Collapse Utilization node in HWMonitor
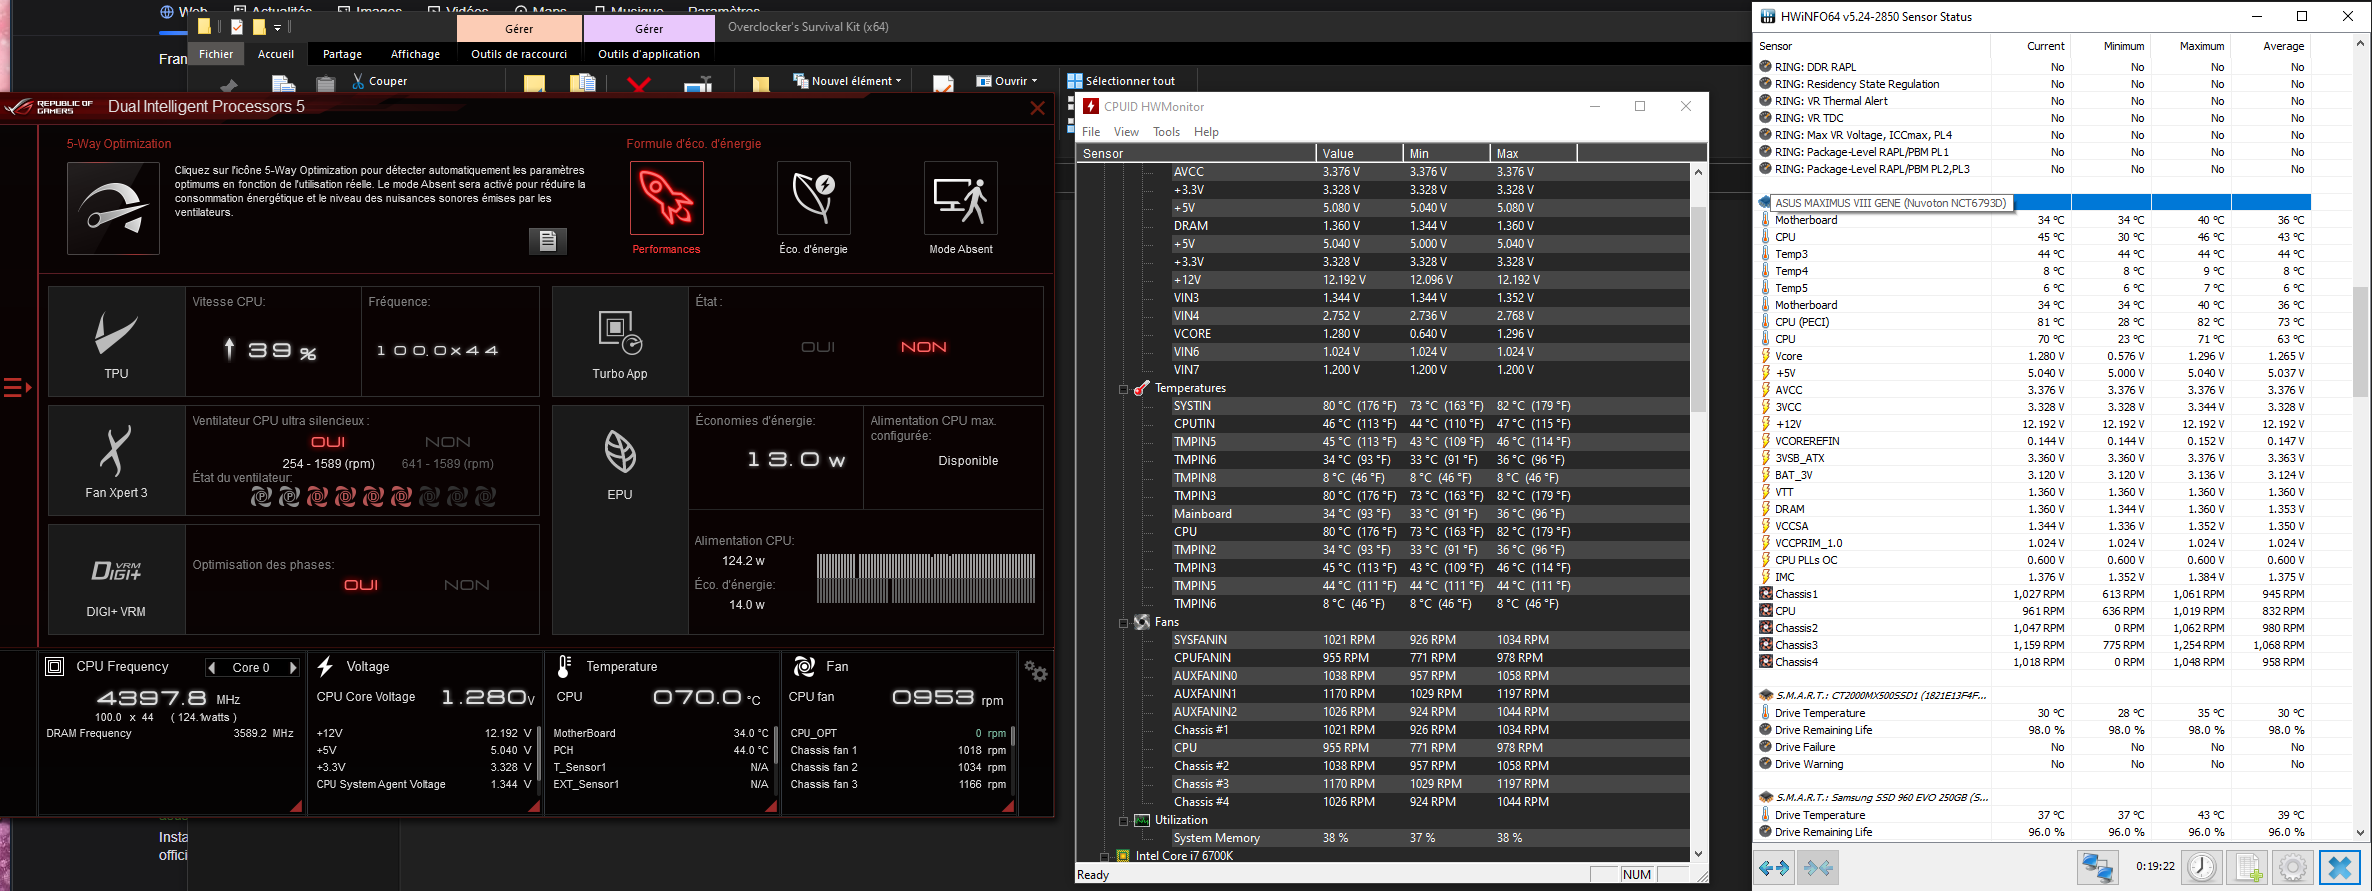Viewport: 2372px width, 891px height. pos(1123,821)
